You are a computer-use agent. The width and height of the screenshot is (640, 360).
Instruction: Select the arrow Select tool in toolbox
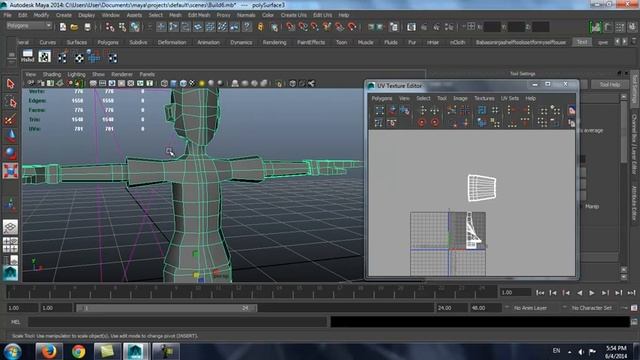click(11, 84)
